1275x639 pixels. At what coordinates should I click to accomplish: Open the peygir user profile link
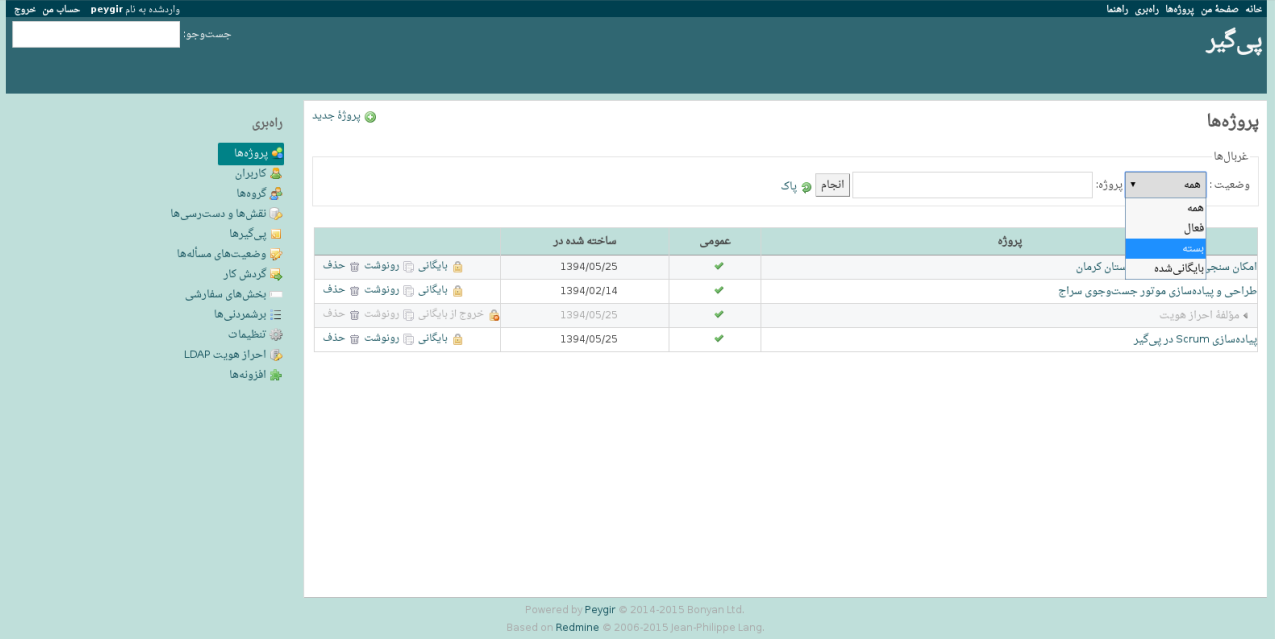pos(106,8)
